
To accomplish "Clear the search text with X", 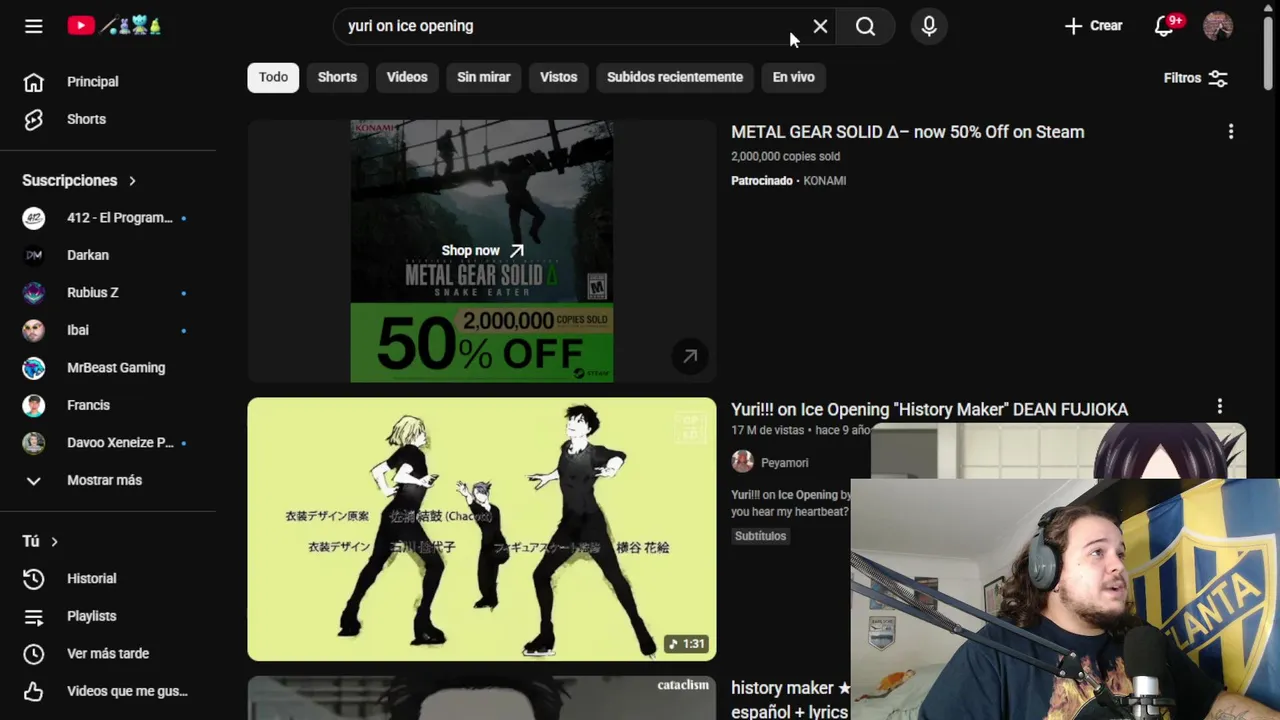I will click(x=820, y=26).
